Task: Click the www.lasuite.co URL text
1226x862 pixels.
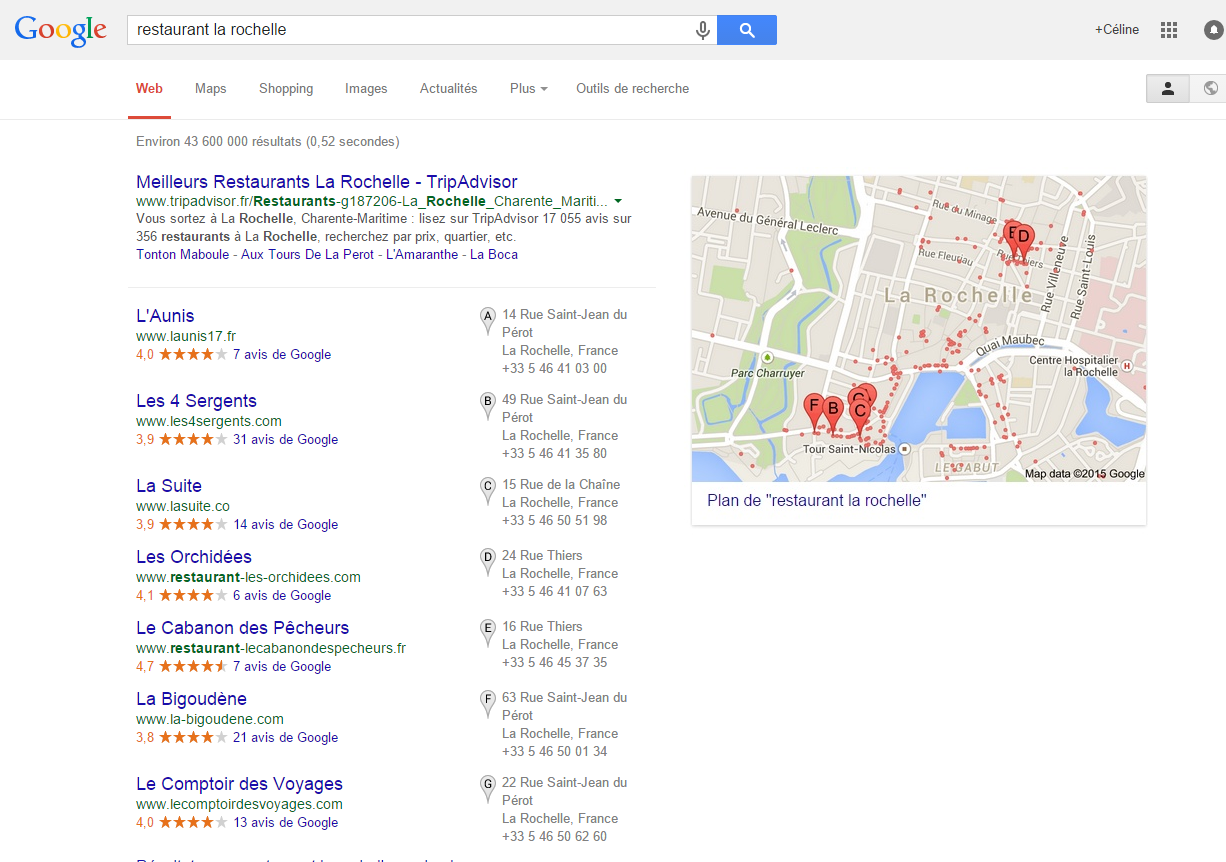Action: click(183, 506)
